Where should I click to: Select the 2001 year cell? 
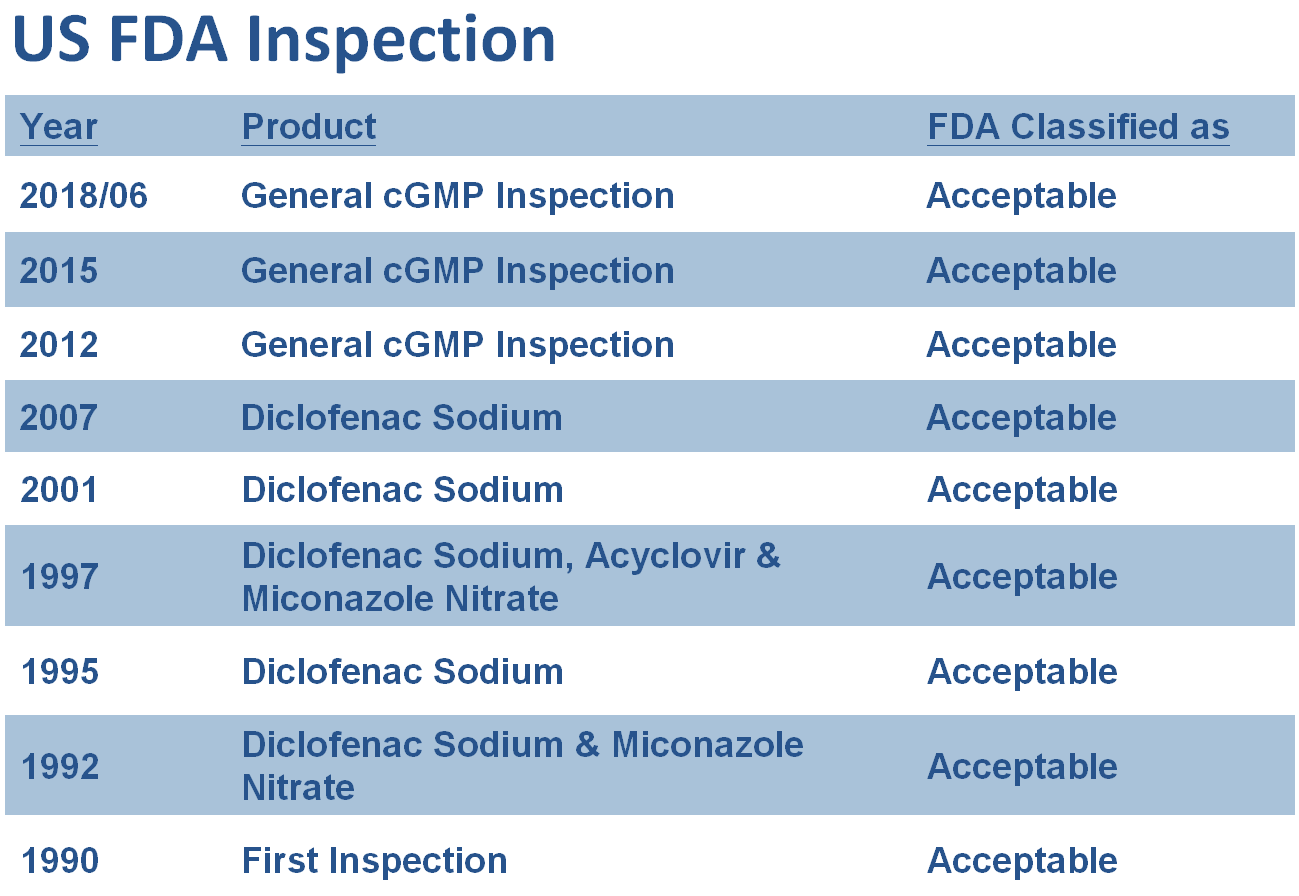click(59, 490)
